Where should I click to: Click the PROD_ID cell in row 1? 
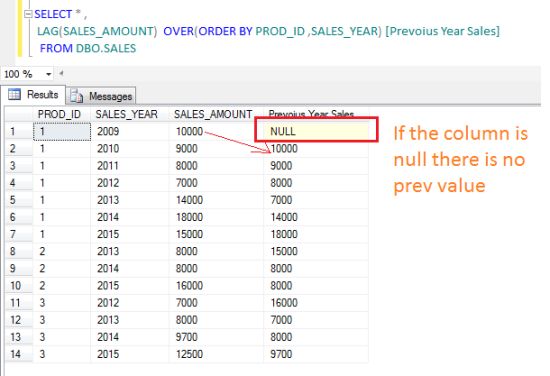[62, 132]
